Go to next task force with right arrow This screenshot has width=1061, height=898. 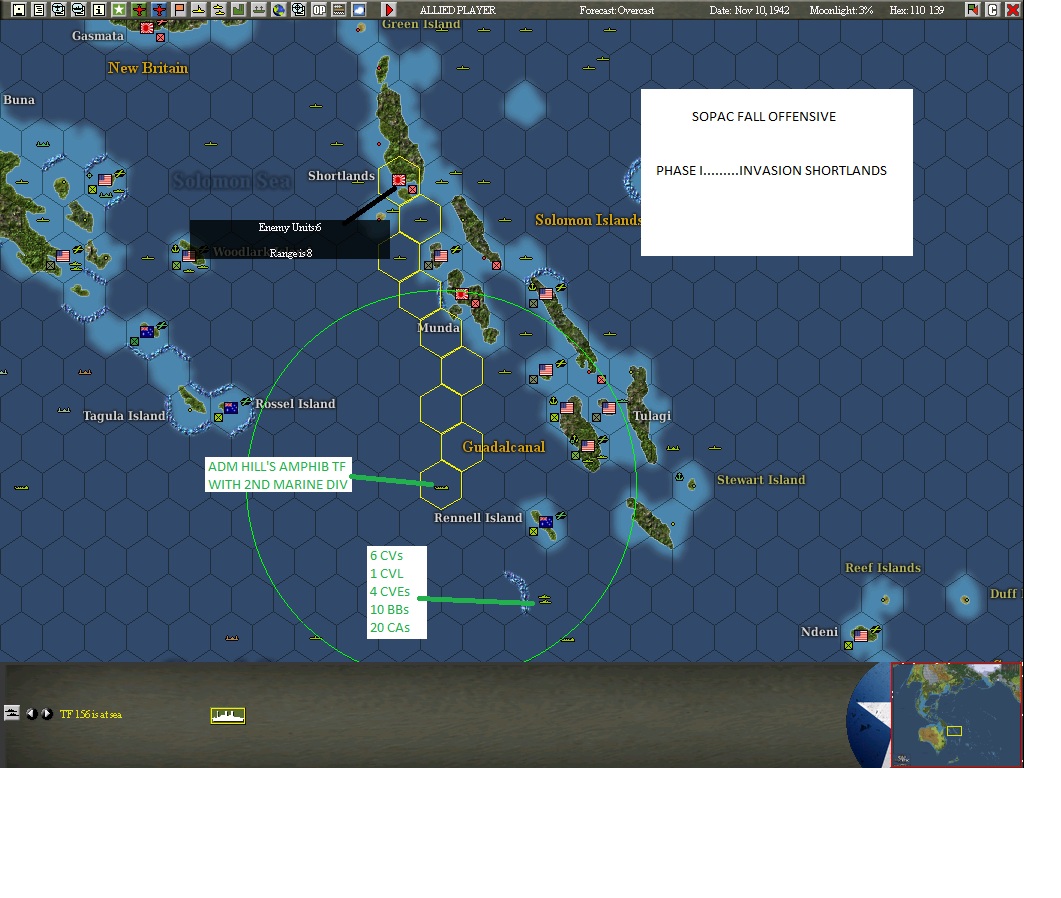pyautogui.click(x=46, y=713)
